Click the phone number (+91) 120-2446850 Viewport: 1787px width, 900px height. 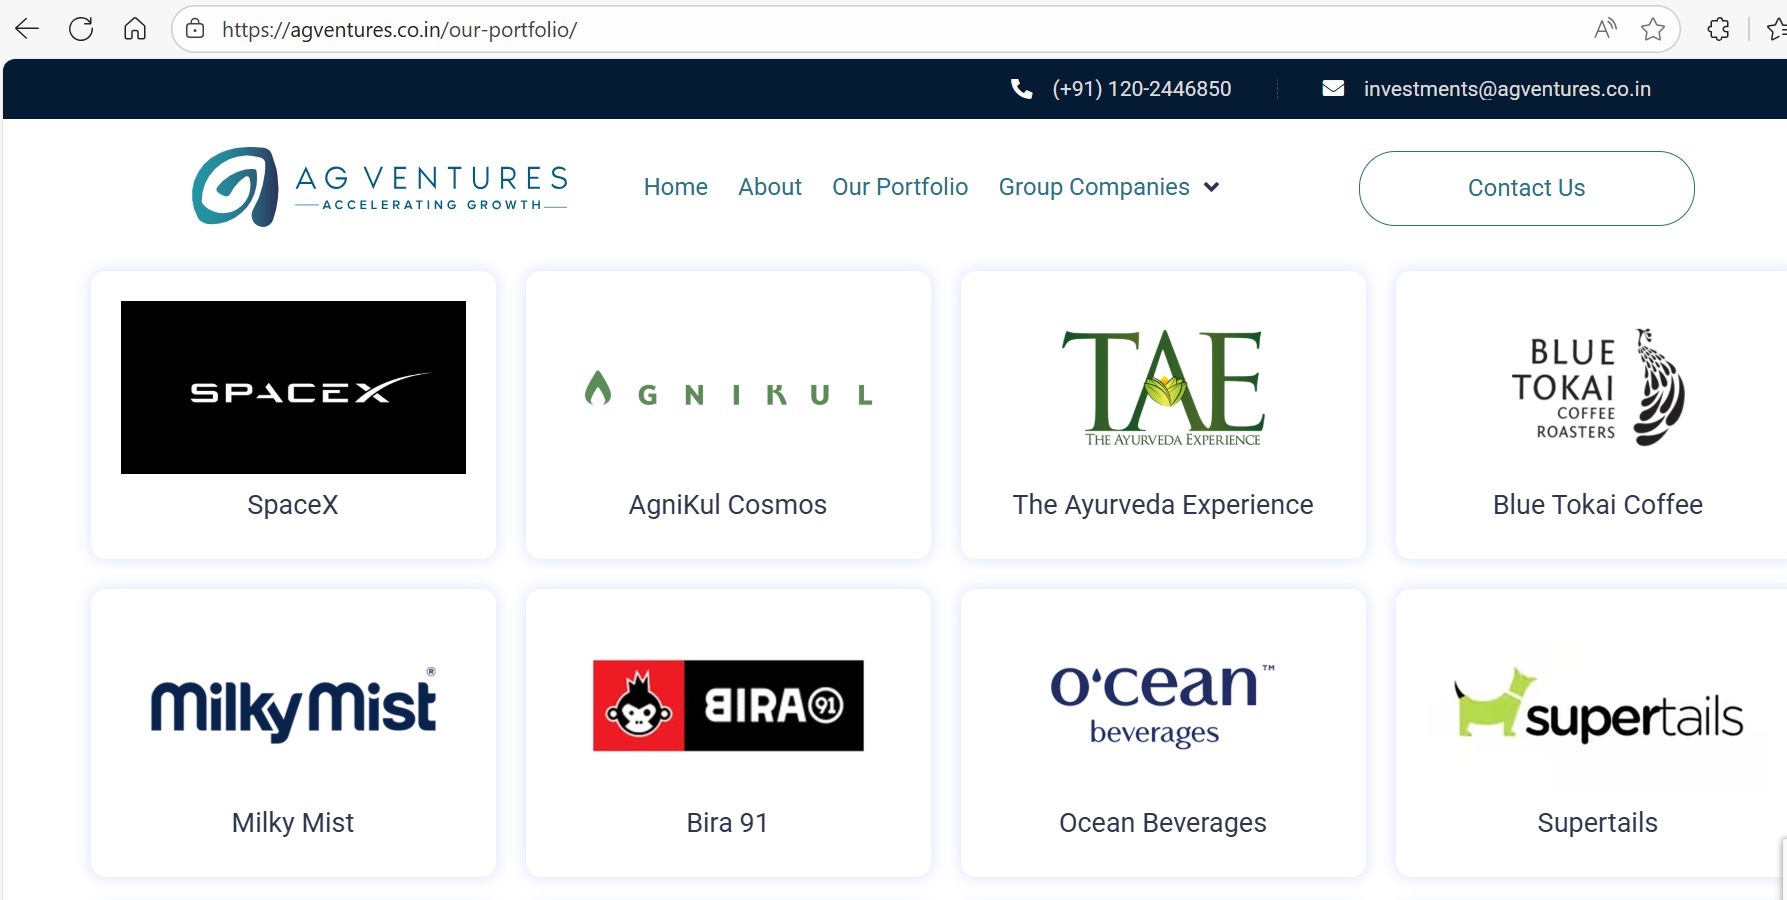(x=1141, y=89)
